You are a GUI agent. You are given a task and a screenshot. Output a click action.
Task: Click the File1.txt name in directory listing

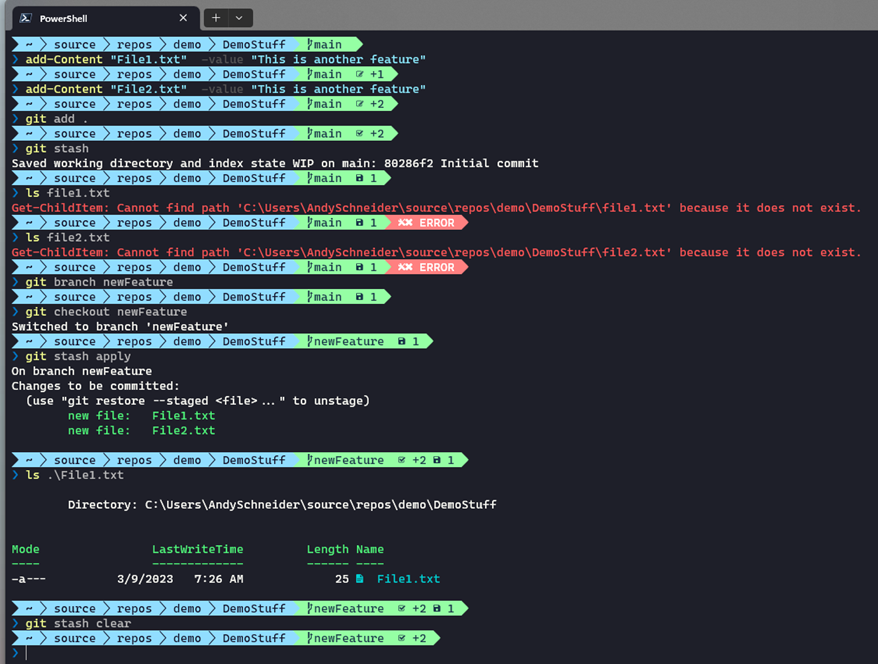[408, 579]
